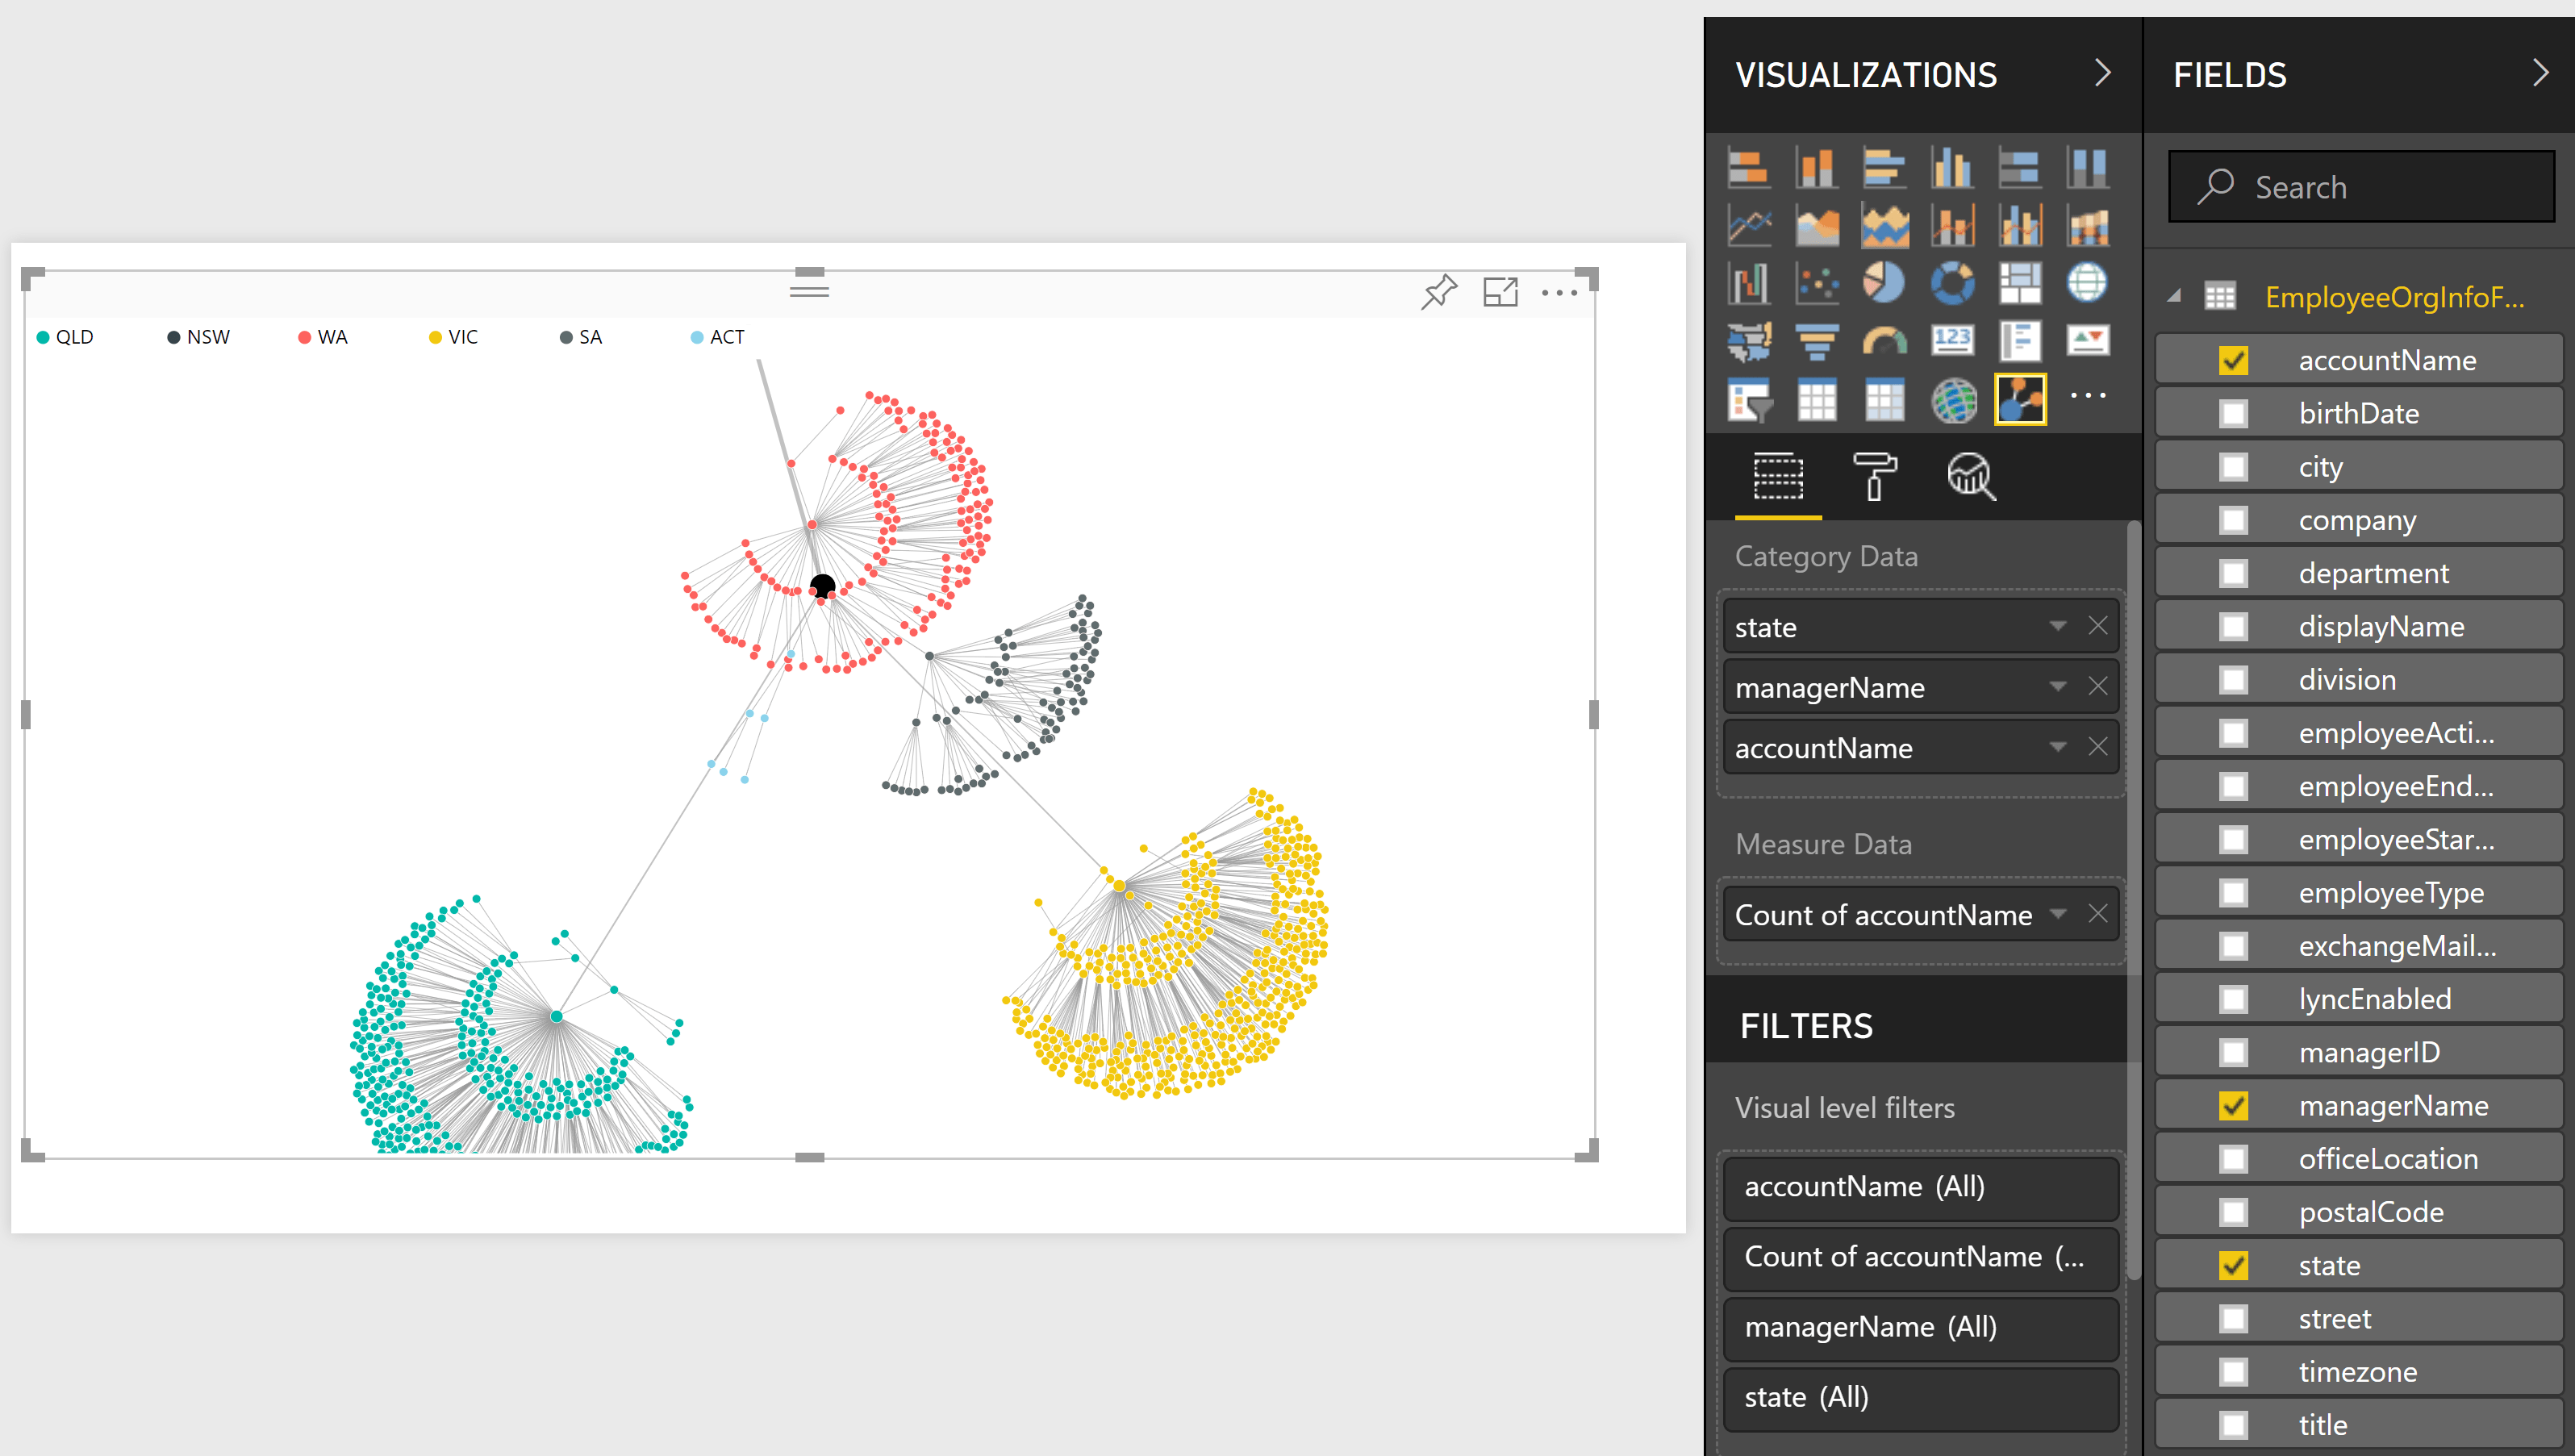Open the dropdown for the state category field
This screenshot has height=1456, width=2575.
point(2057,627)
